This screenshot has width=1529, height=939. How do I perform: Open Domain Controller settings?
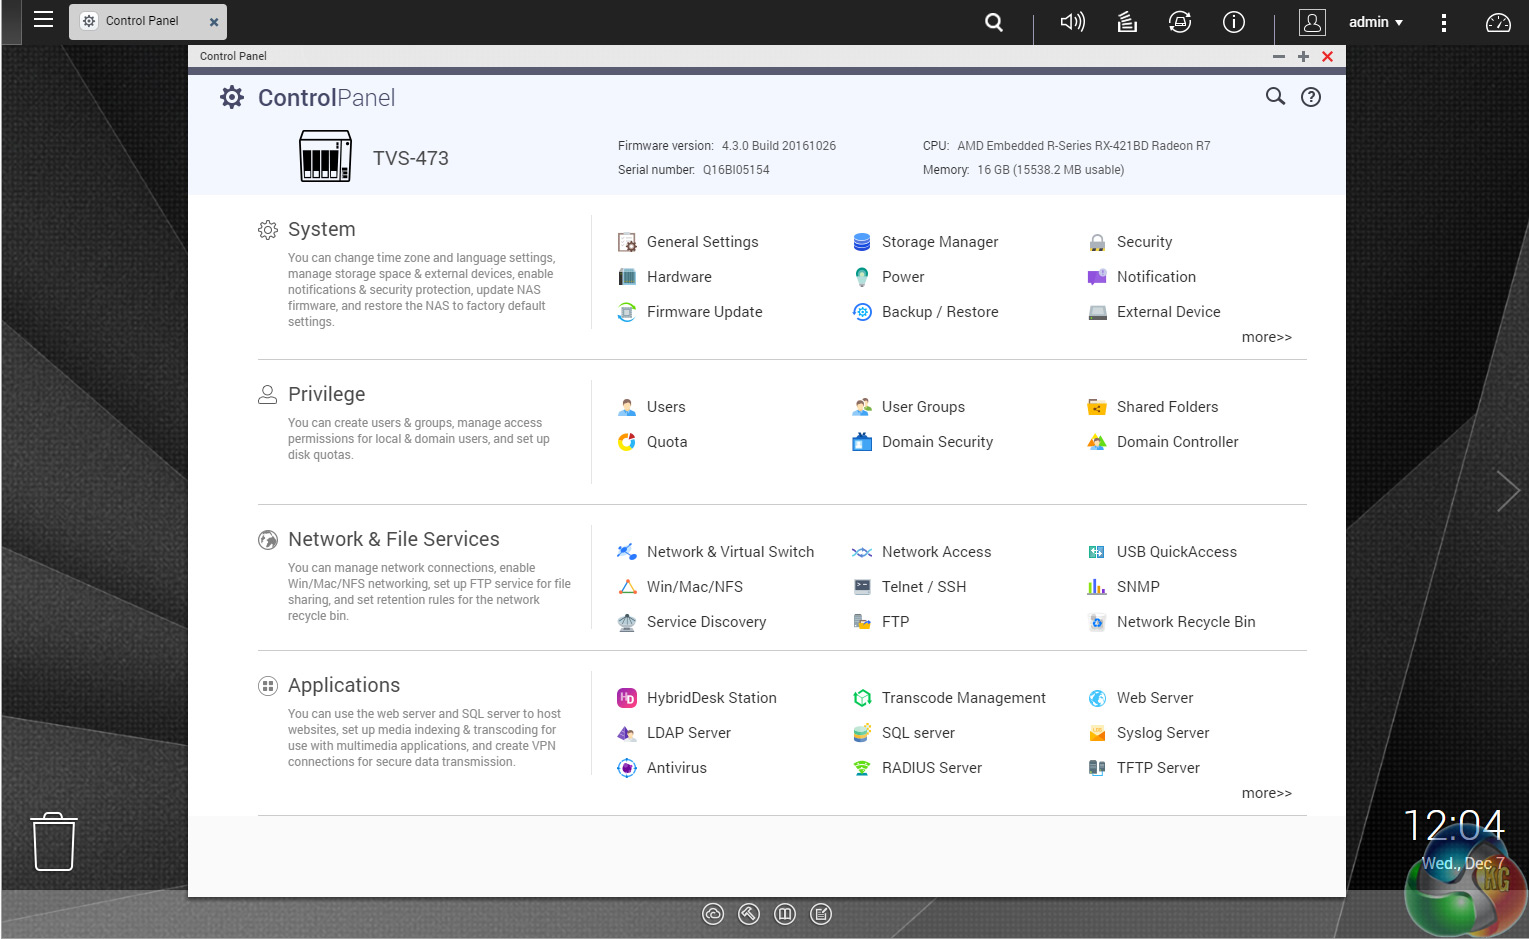[x=1177, y=442]
